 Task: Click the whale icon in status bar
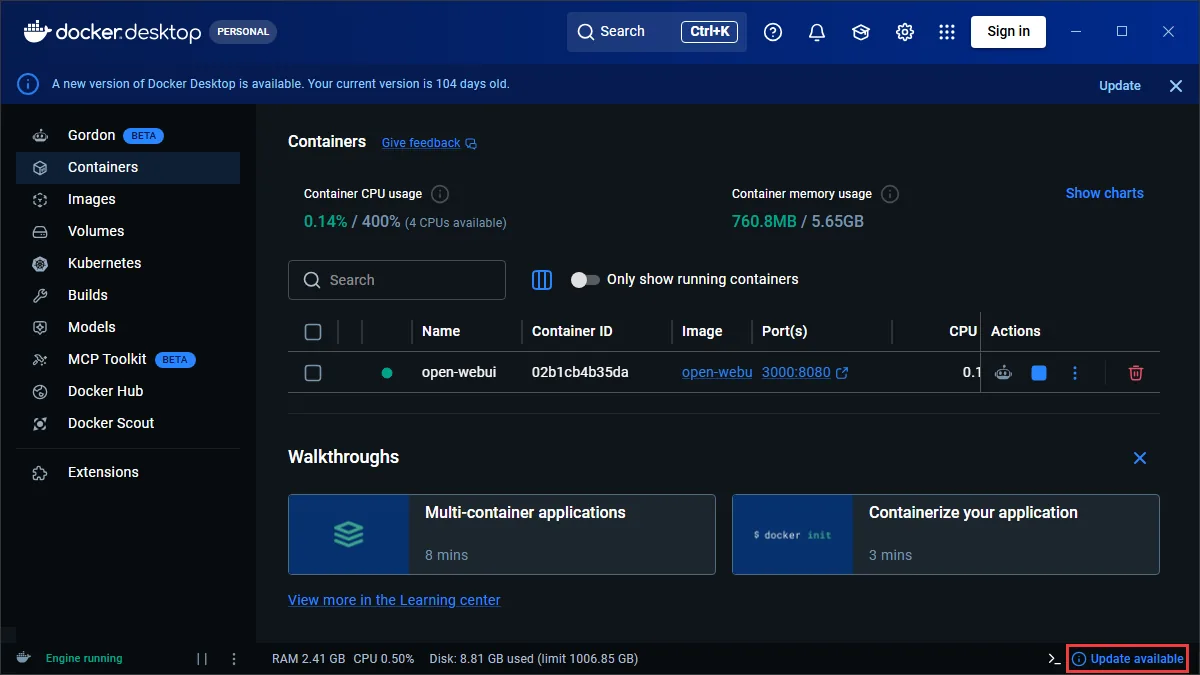tap(23, 658)
